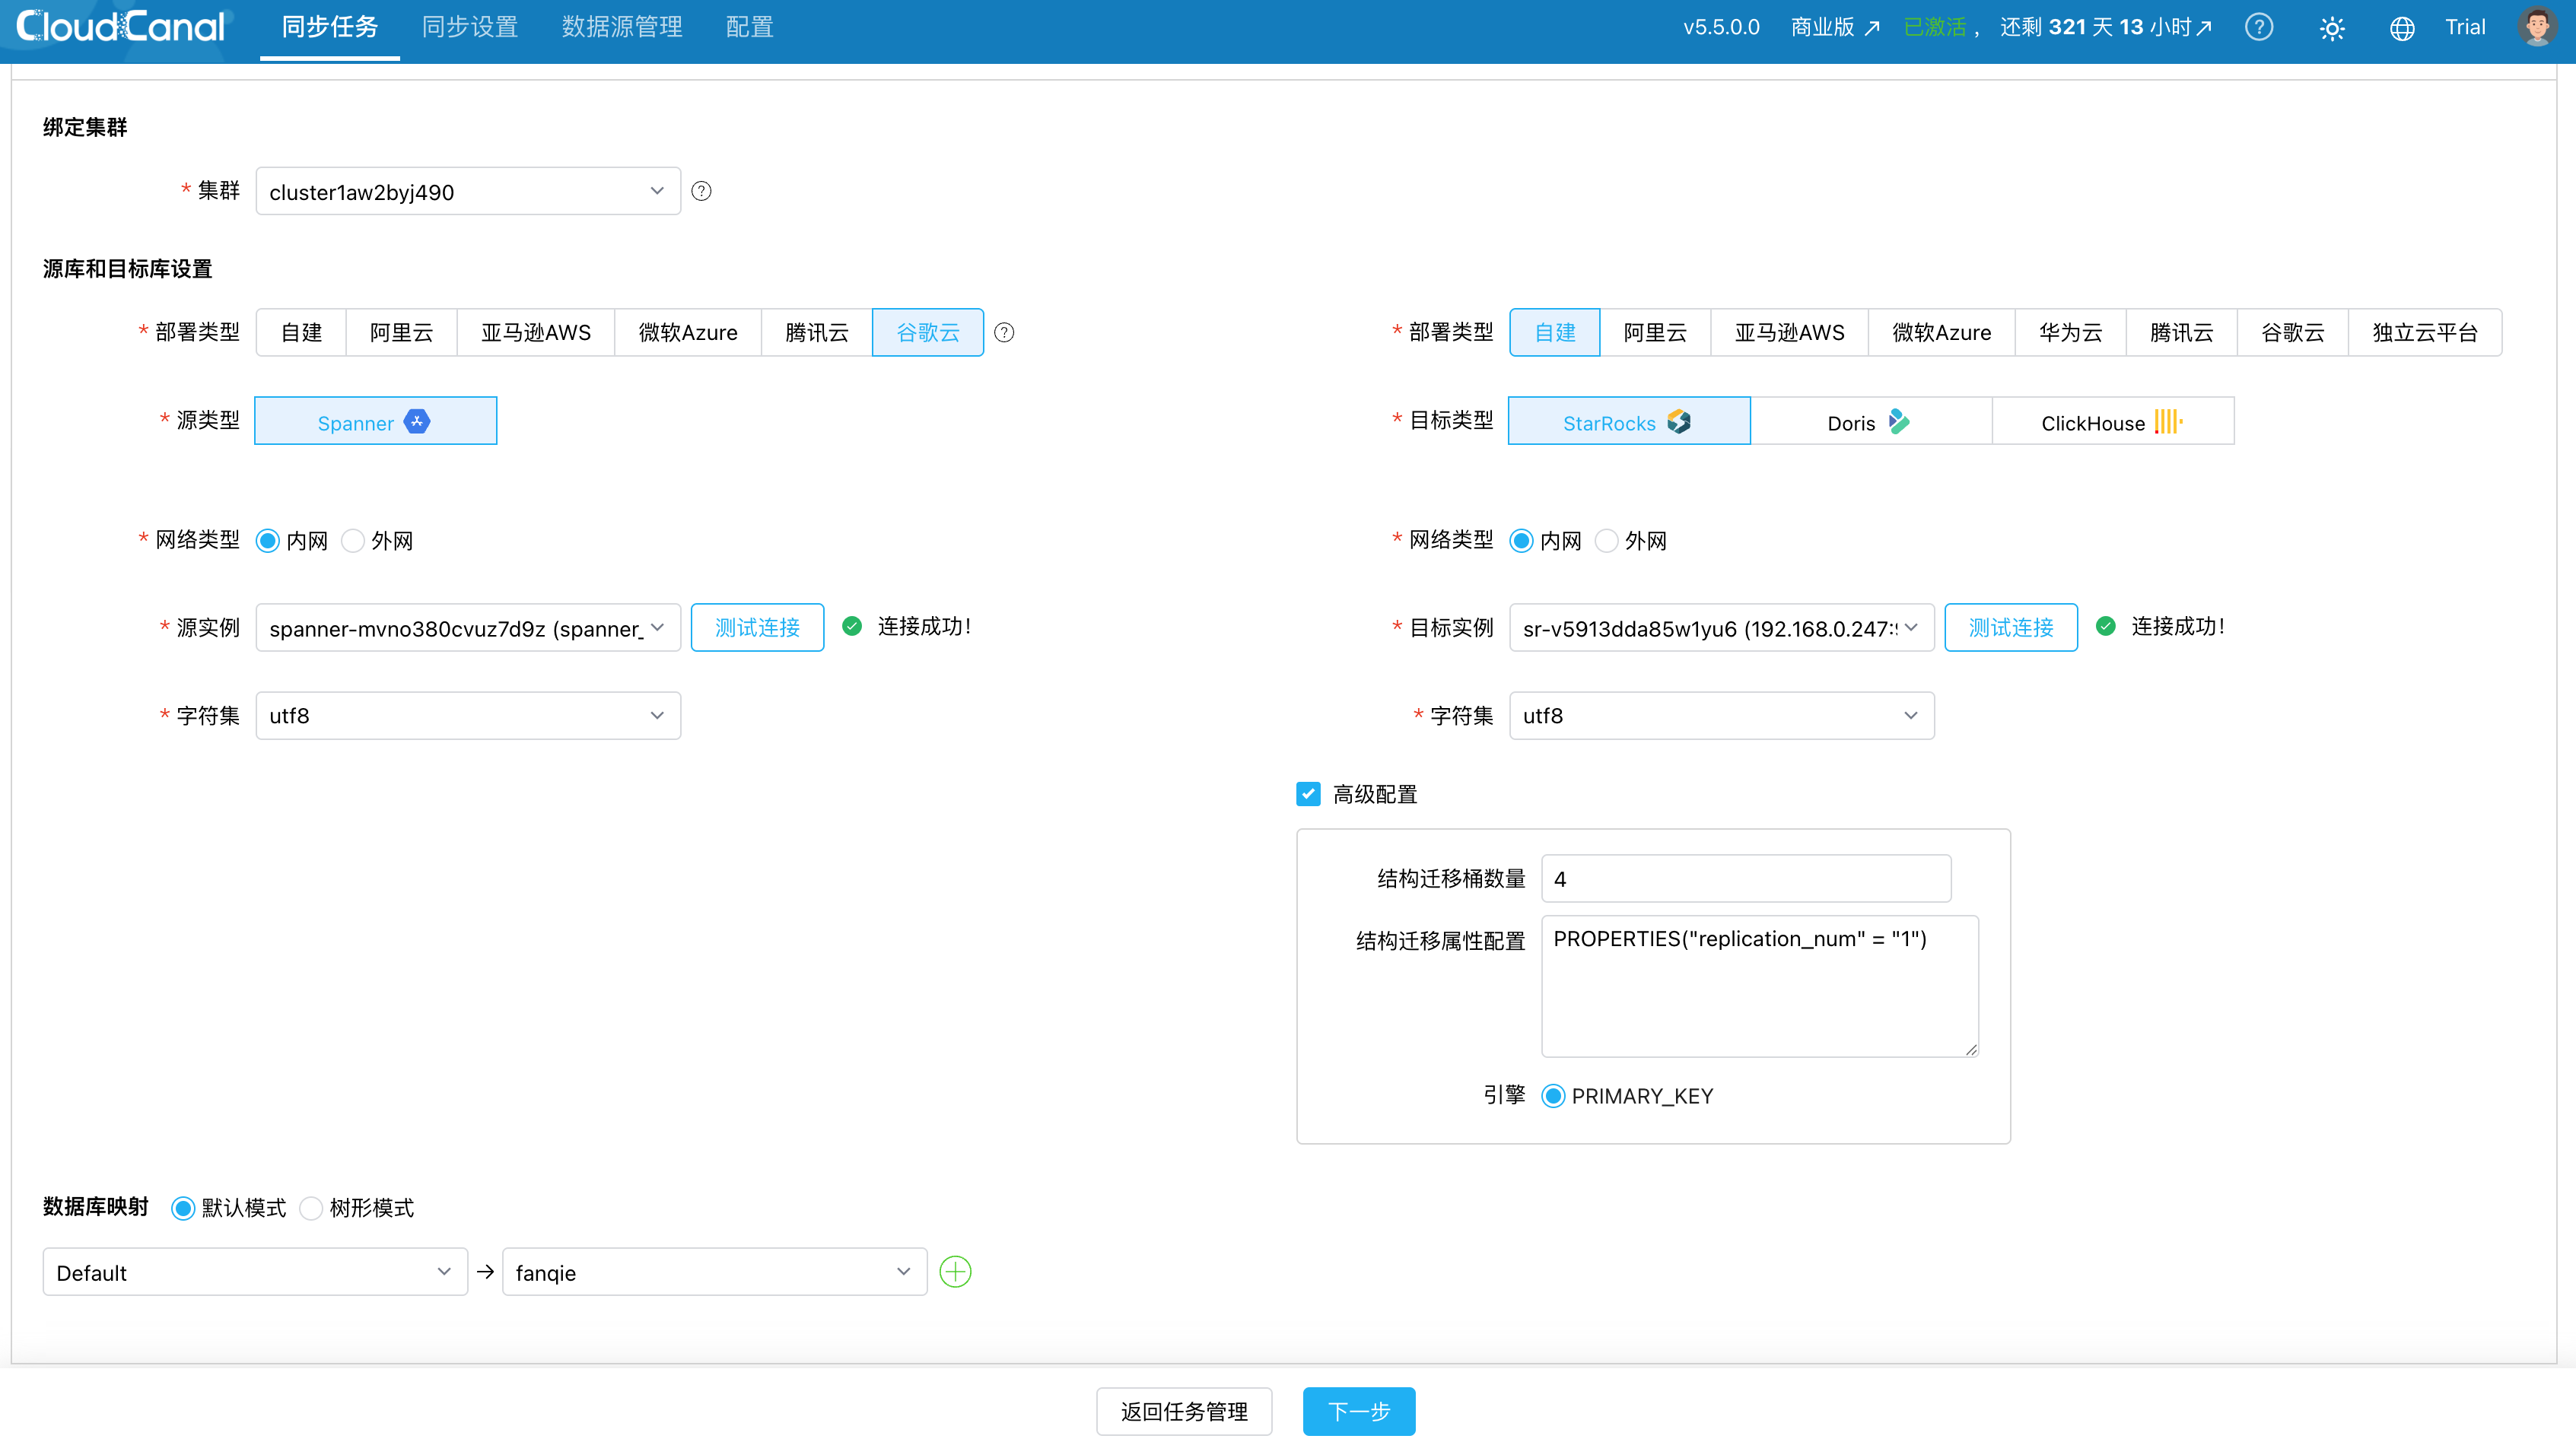Expand the 集群 cluster dropdown
This screenshot has width=2576, height=1442.
pyautogui.click(x=467, y=191)
